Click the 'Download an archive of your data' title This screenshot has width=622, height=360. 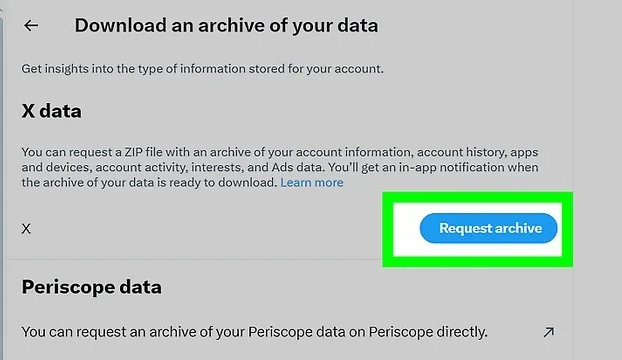tap(227, 25)
